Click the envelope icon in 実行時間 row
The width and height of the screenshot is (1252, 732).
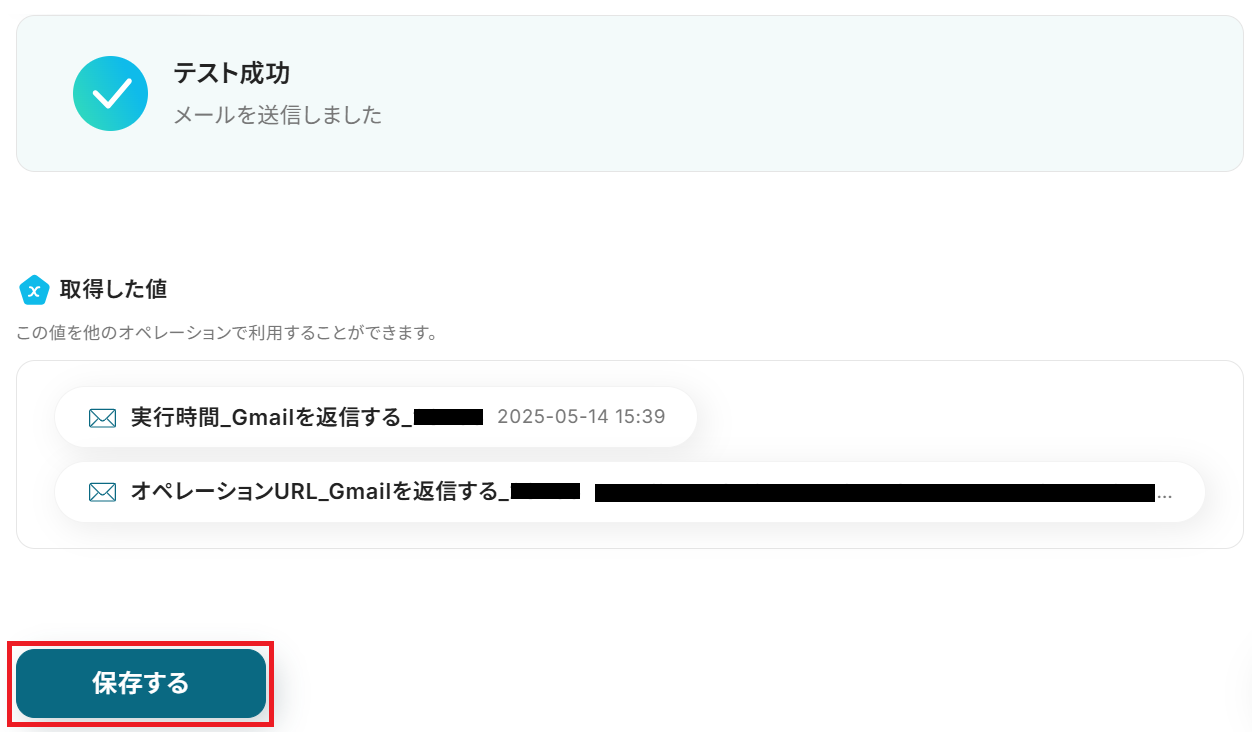point(103,418)
